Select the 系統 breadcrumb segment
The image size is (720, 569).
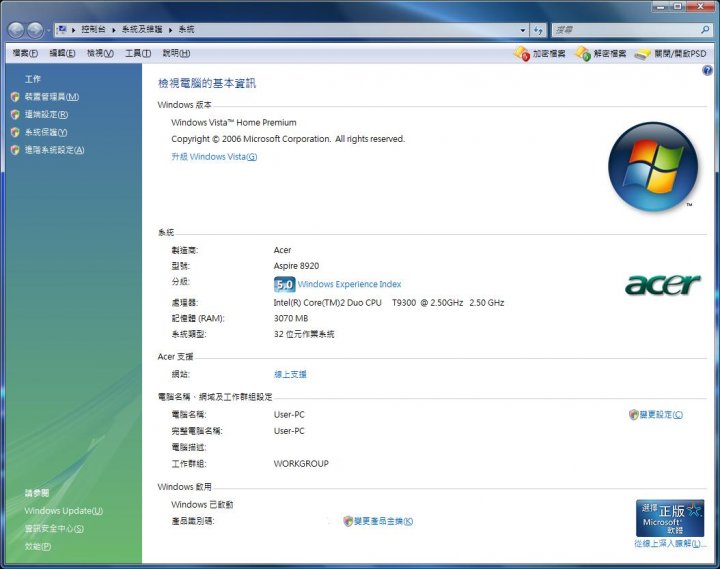click(x=186, y=29)
